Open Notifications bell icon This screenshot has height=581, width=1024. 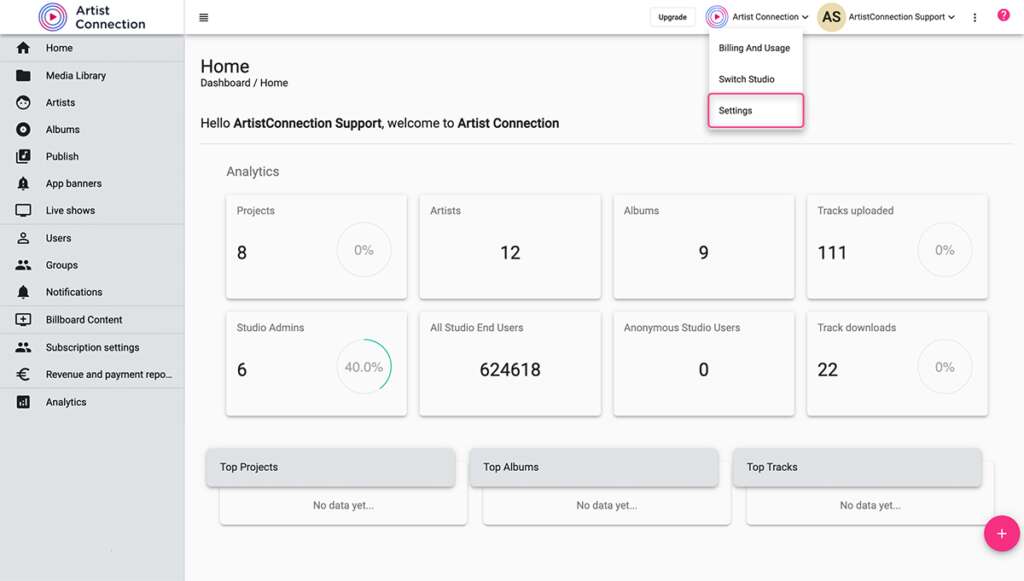point(23,292)
